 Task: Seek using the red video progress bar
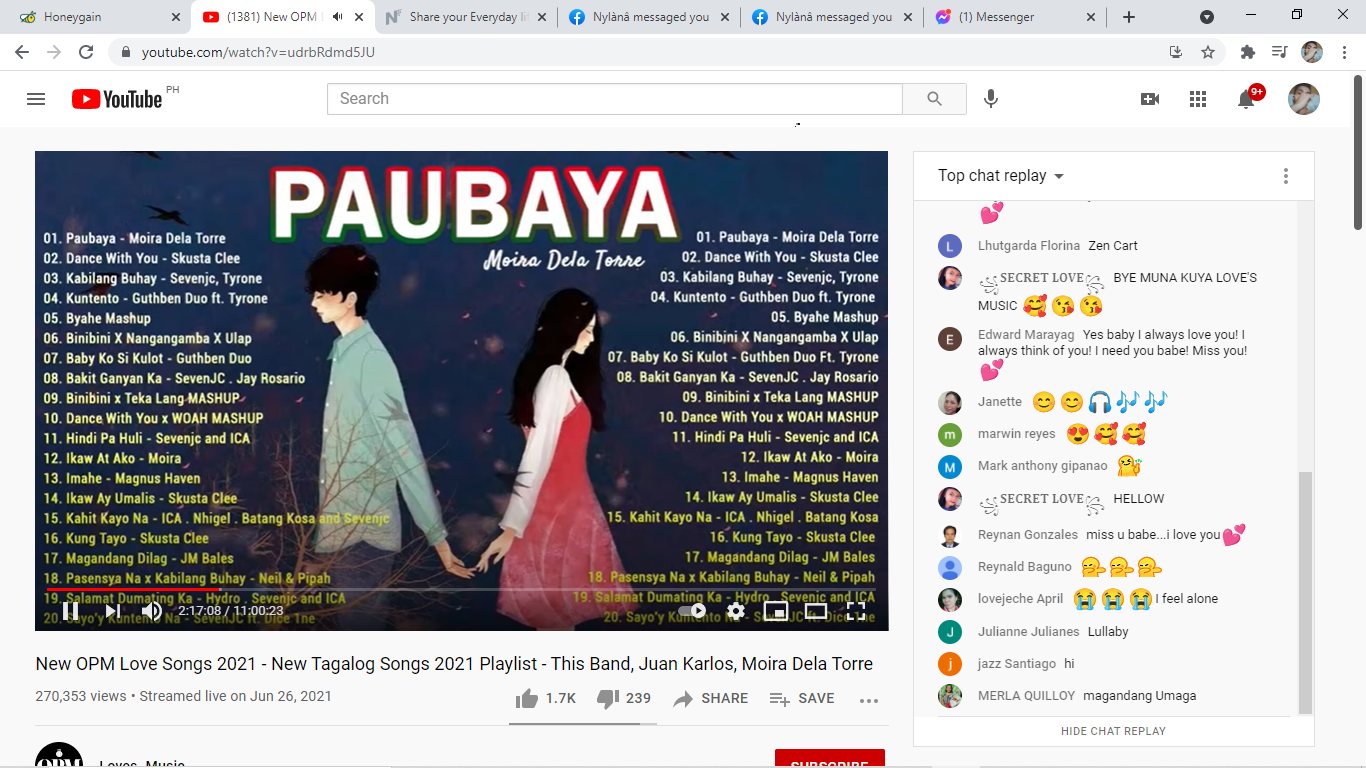[x=461, y=589]
